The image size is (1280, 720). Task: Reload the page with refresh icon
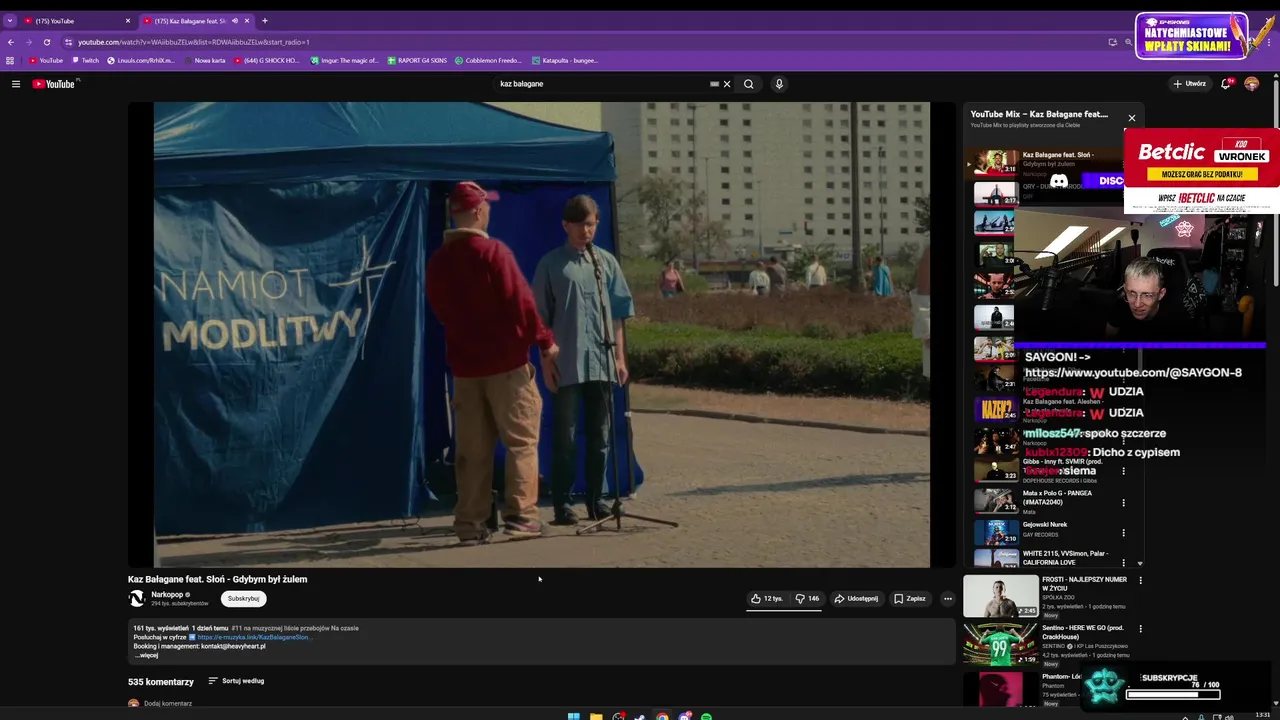tap(47, 42)
